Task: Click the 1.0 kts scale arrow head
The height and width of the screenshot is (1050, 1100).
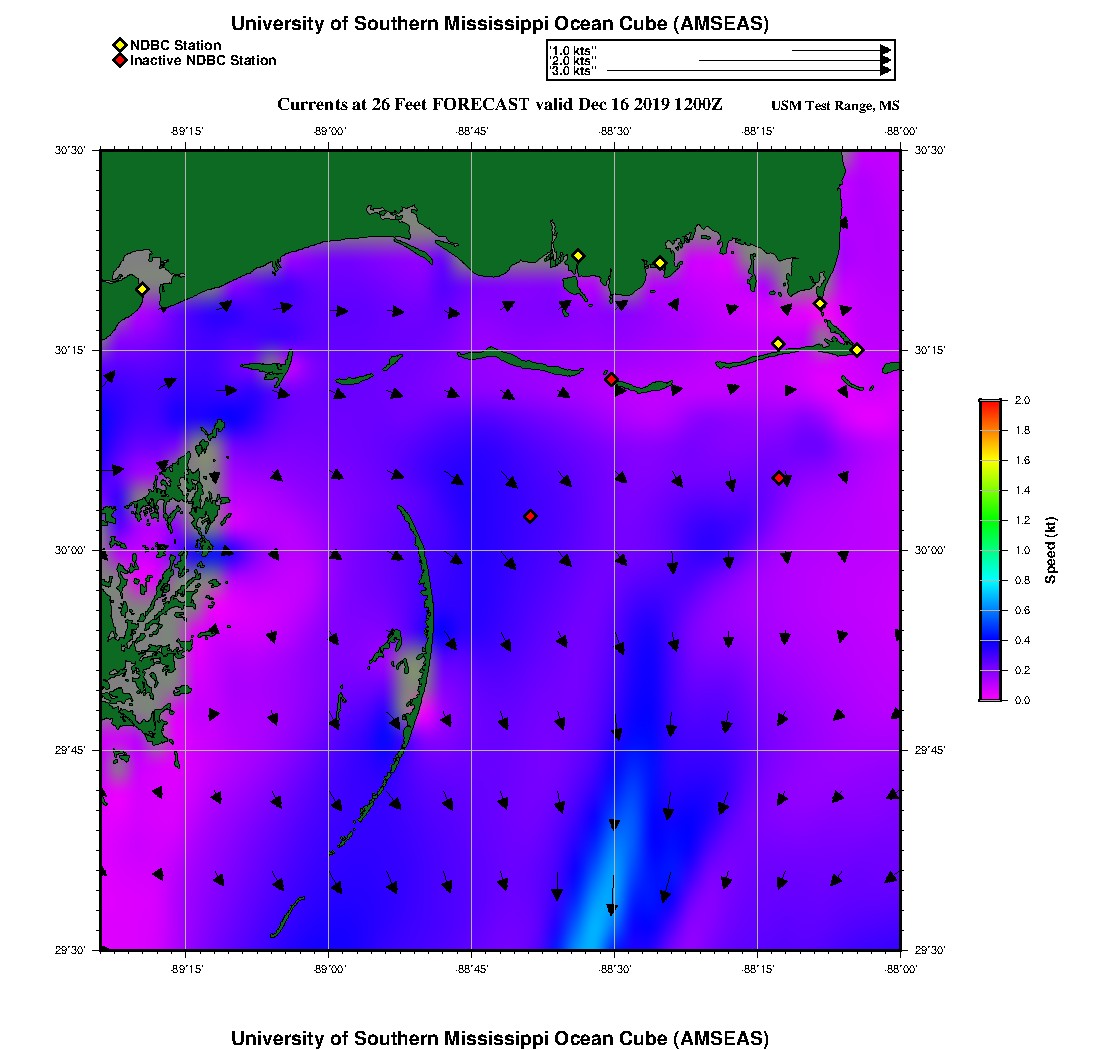Action: pyautogui.click(x=885, y=49)
